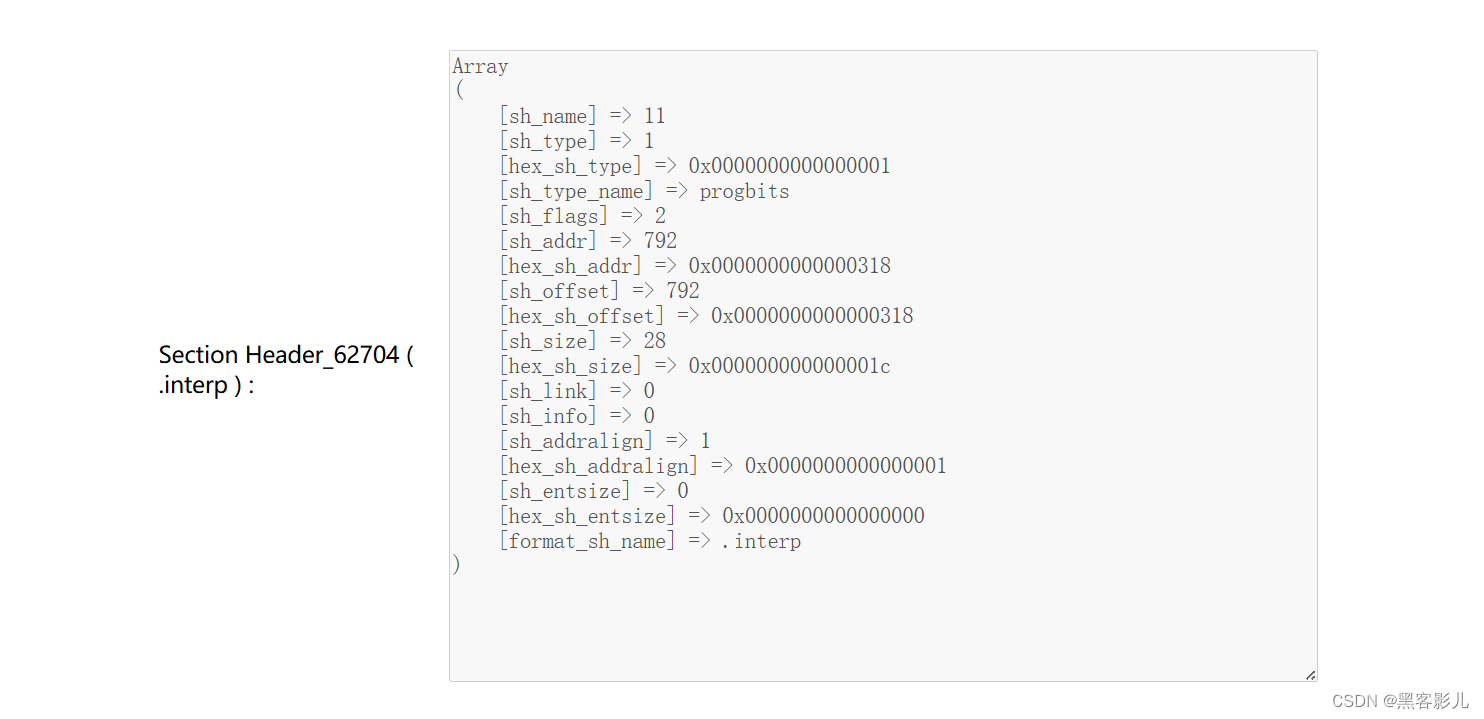Place cursor on sh_size => 28 line

coord(582,342)
